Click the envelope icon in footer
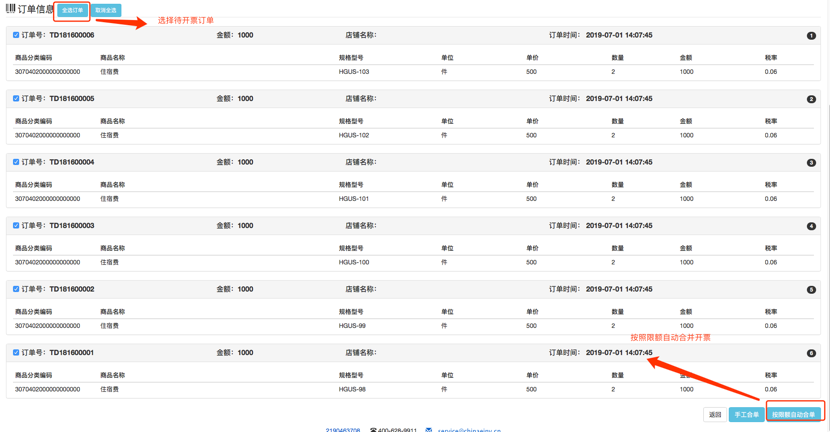The width and height of the screenshot is (830, 432). click(429, 430)
